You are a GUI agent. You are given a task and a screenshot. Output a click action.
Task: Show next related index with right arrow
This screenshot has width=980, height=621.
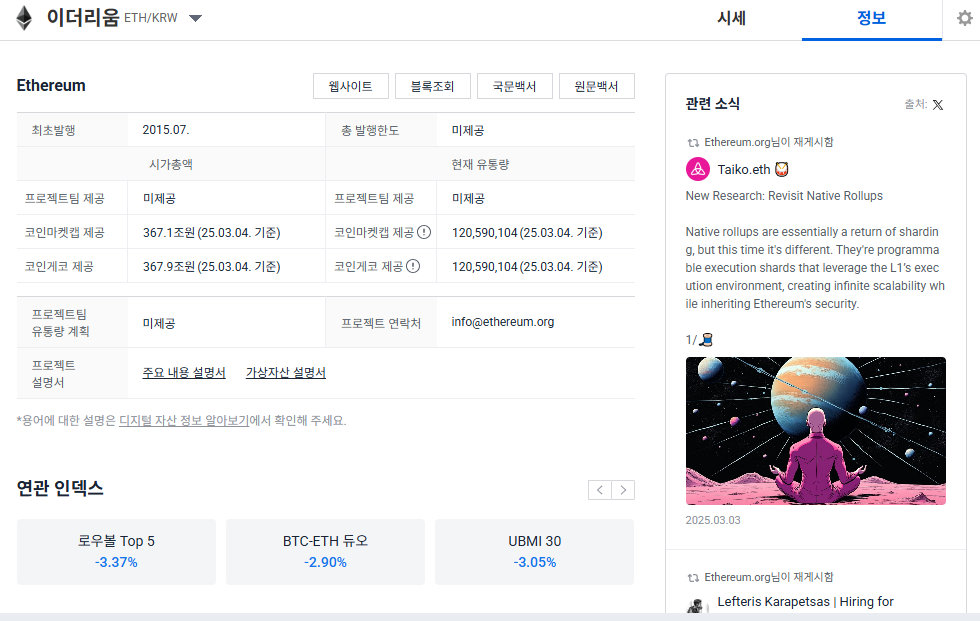click(623, 490)
